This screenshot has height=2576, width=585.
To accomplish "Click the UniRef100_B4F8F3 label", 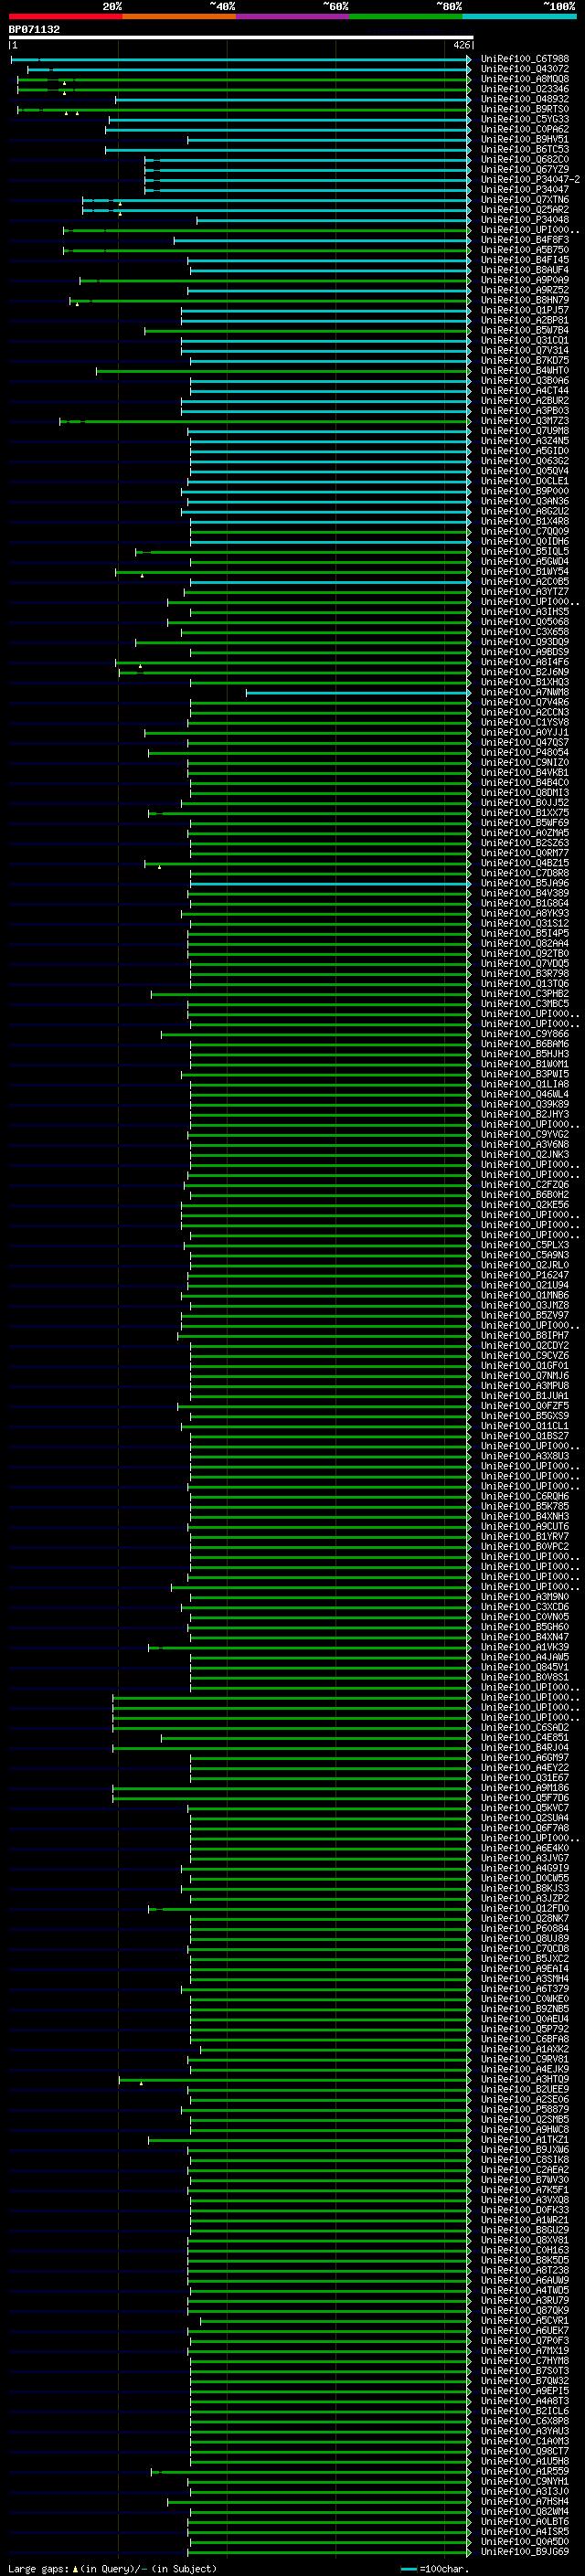I will pyautogui.click(x=525, y=240).
